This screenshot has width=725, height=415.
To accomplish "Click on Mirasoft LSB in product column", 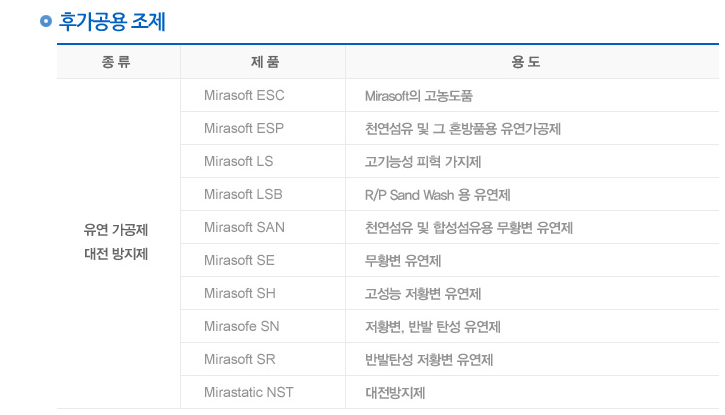I will click(x=243, y=194).
